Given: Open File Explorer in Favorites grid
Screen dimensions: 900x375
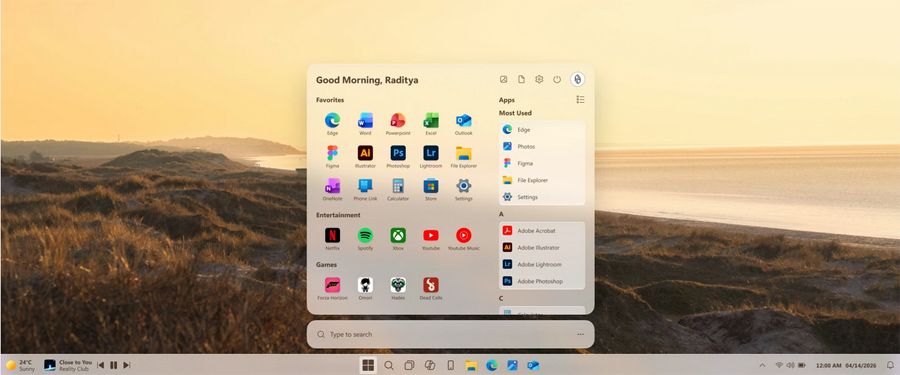Looking at the screenshot, I should pyautogui.click(x=463, y=156).
